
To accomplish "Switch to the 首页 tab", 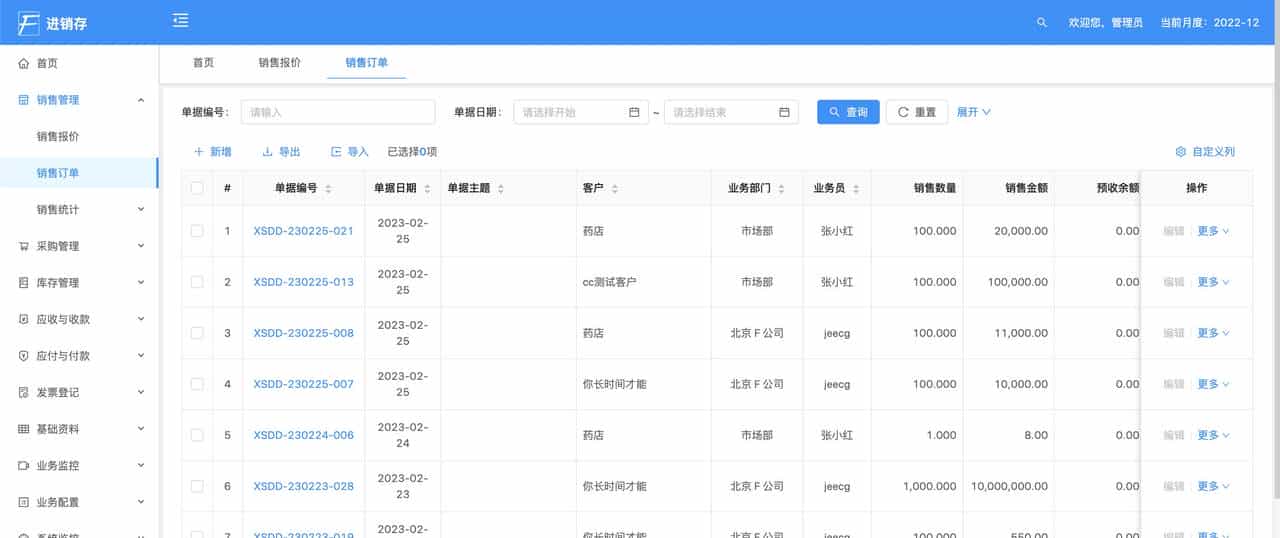I will pyautogui.click(x=203, y=62).
